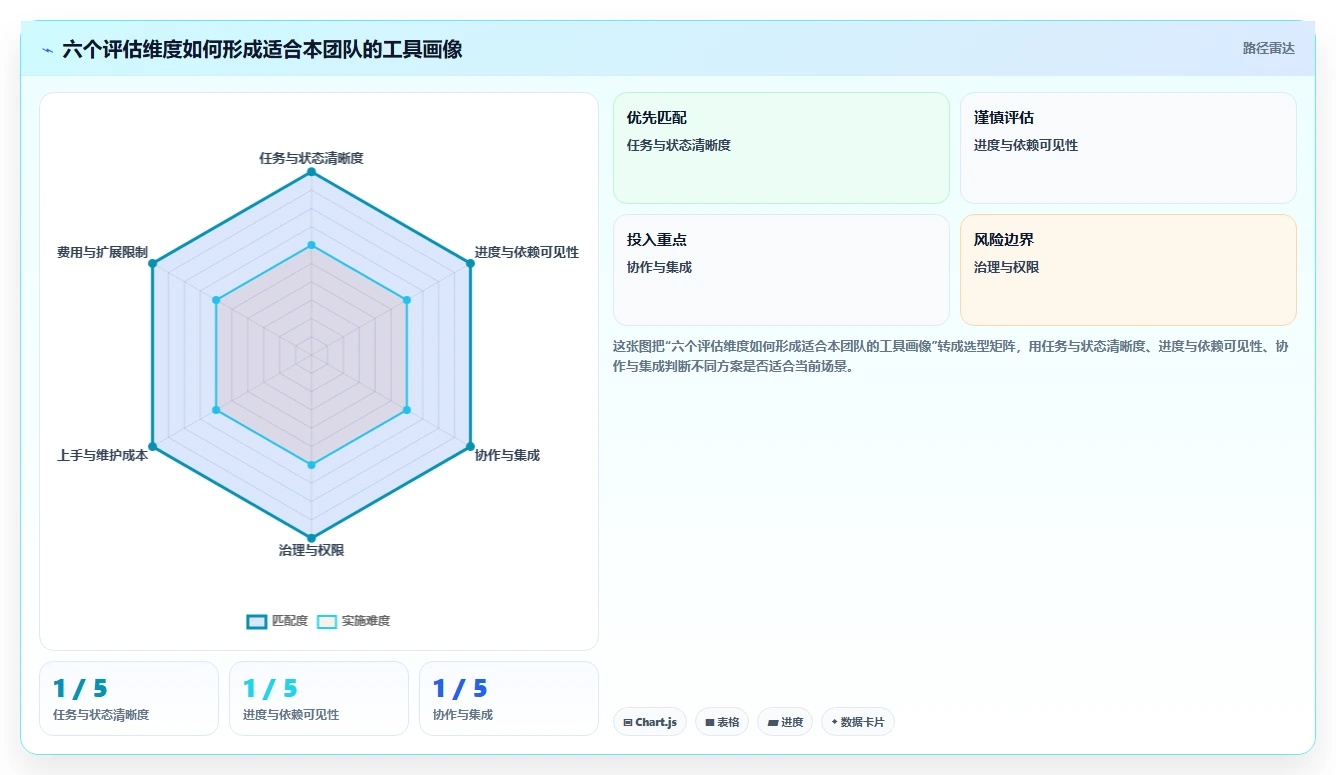This screenshot has height=775, width=1336.
Task: Click the 费用与扩展限制 radar axis label
Action: tap(102, 252)
